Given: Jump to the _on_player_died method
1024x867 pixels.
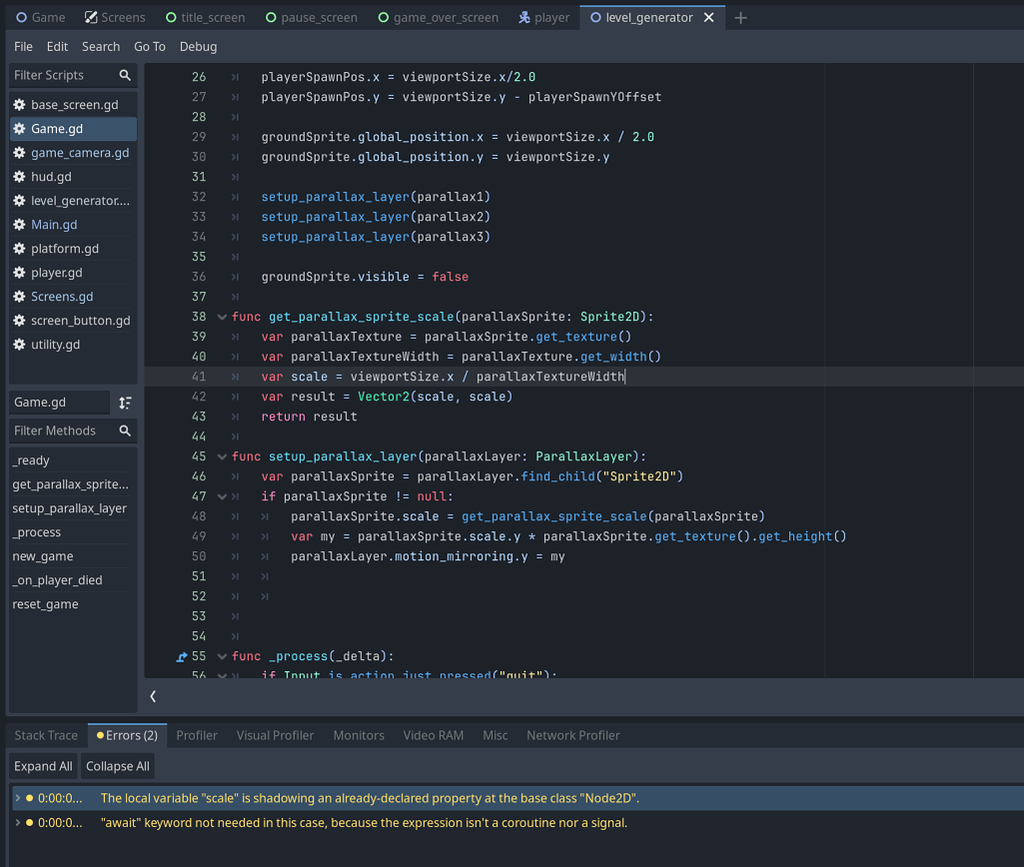Looking at the screenshot, I should coord(57,581).
